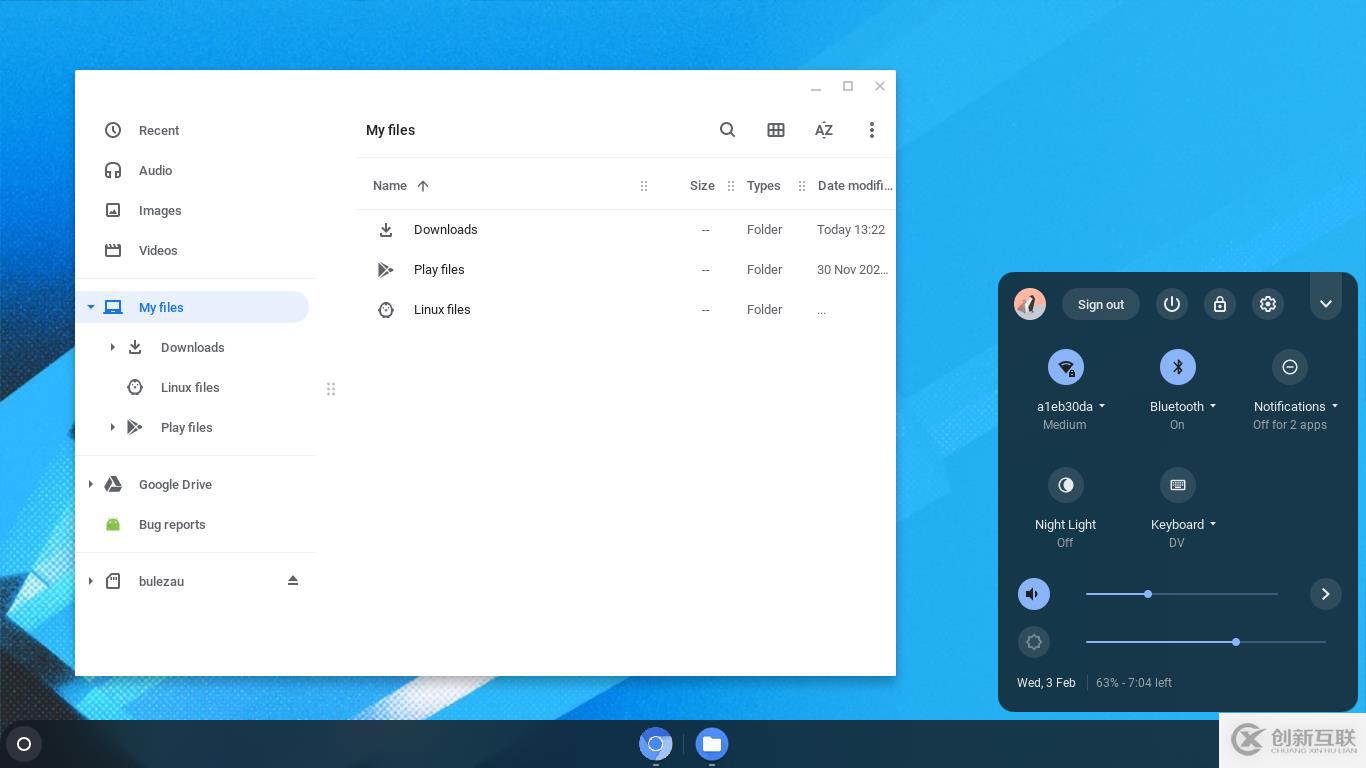Image resolution: width=1366 pixels, height=768 pixels.
Task: Expand the Downloads subtree arrow
Action: pos(112,347)
